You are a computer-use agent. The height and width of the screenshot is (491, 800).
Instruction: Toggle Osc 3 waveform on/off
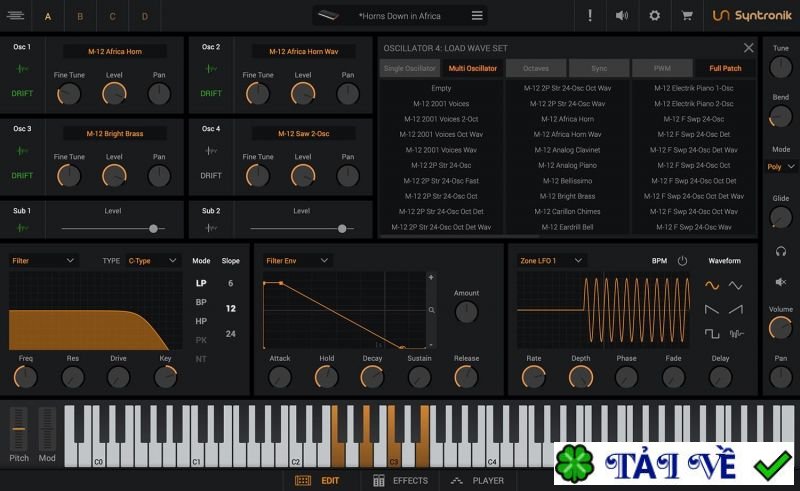pyautogui.click(x=22, y=151)
